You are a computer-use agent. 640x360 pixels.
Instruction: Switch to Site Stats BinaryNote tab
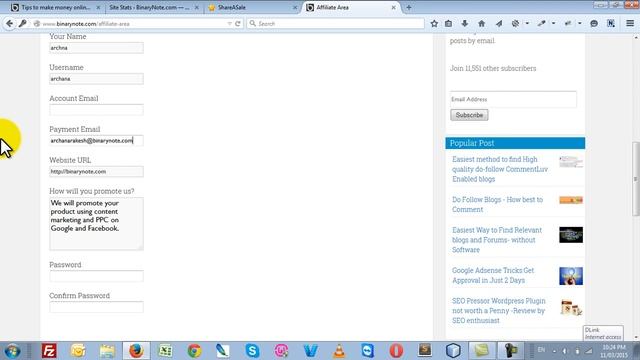[149, 7]
